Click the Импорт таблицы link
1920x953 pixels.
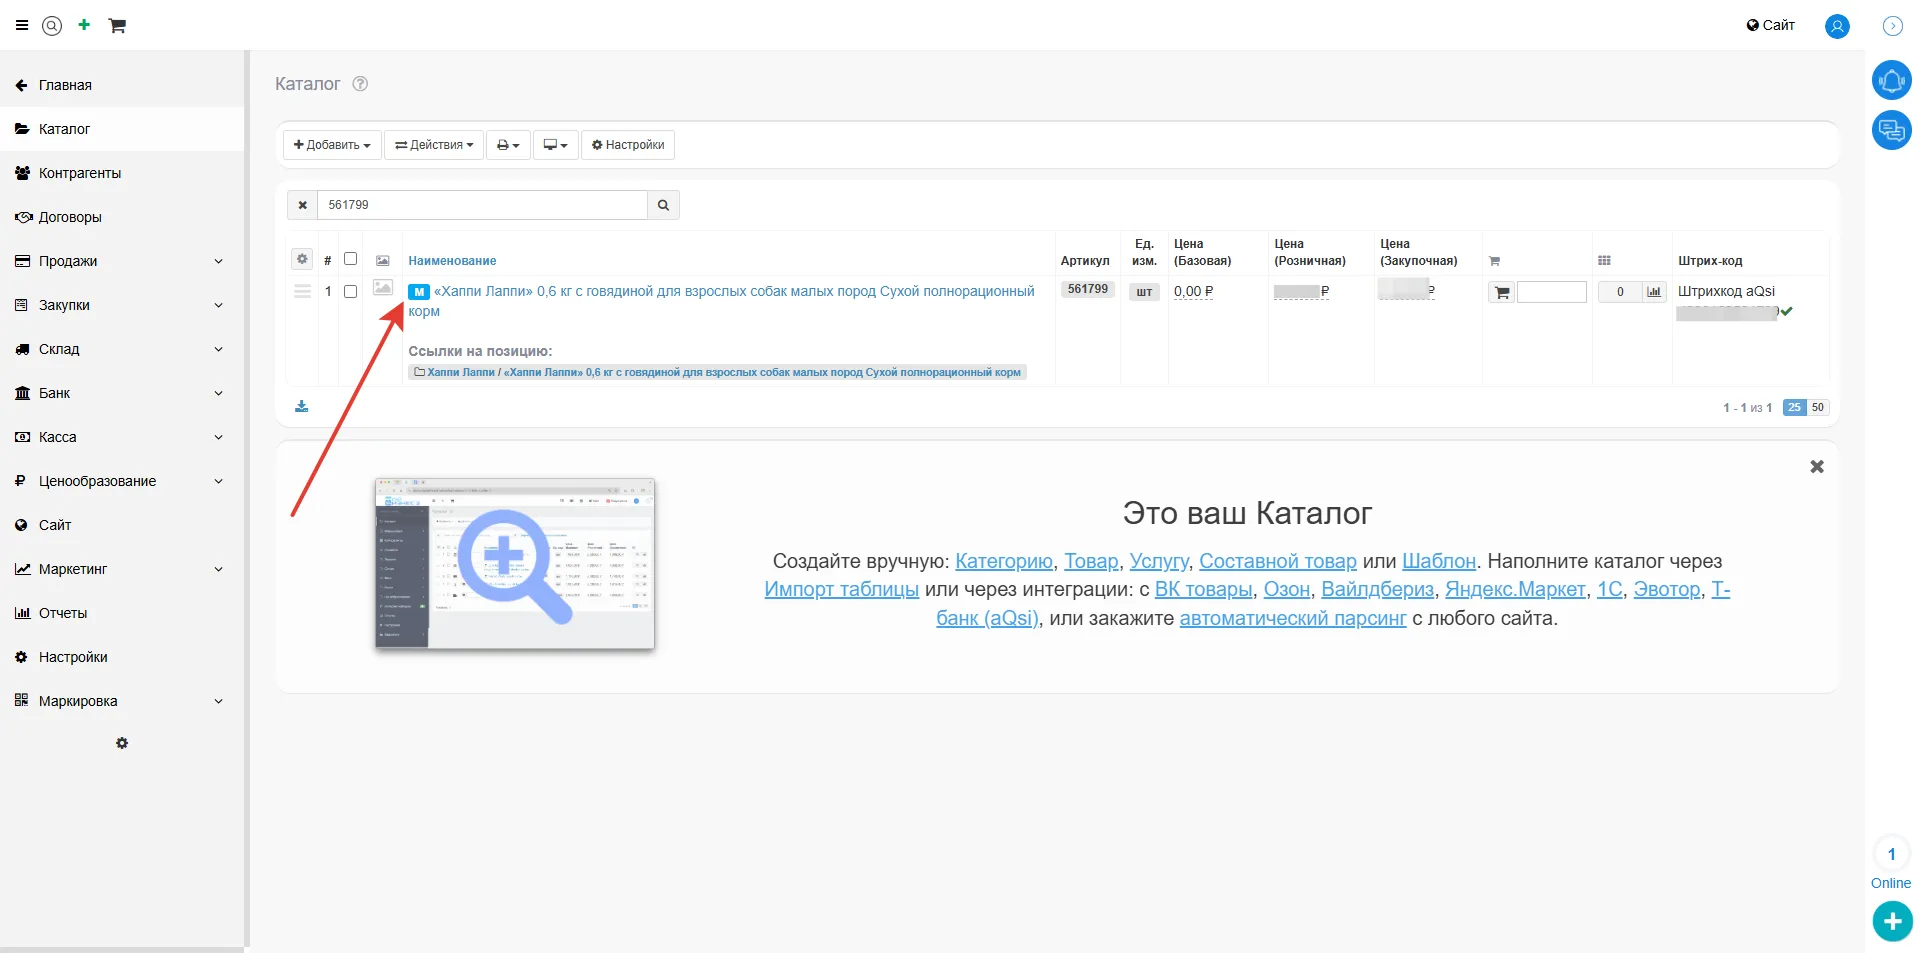point(841,590)
